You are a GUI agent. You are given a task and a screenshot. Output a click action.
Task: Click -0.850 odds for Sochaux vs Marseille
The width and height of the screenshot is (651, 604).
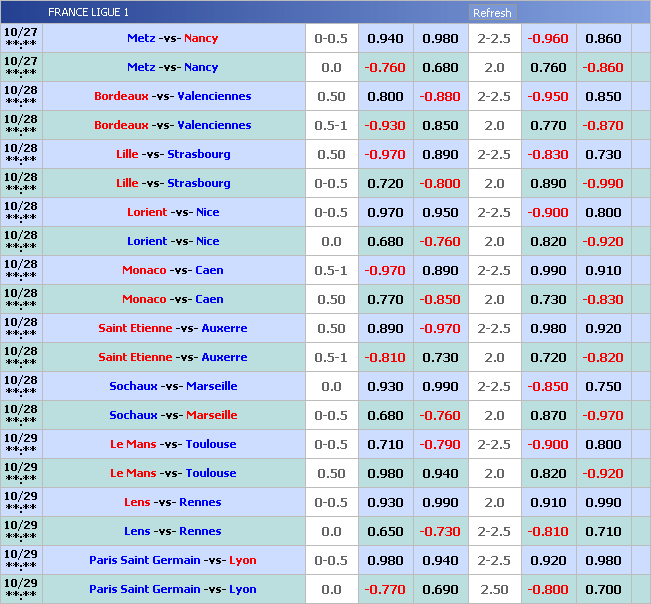pyautogui.click(x=548, y=386)
